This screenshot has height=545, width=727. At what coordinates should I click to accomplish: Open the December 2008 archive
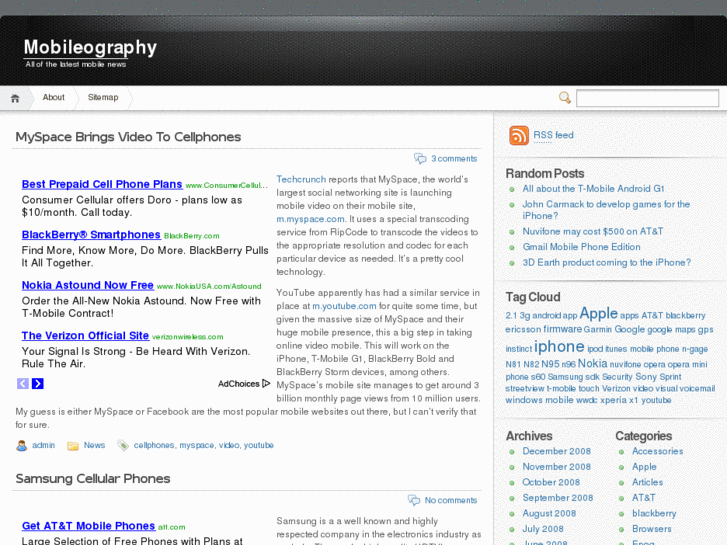(x=556, y=451)
